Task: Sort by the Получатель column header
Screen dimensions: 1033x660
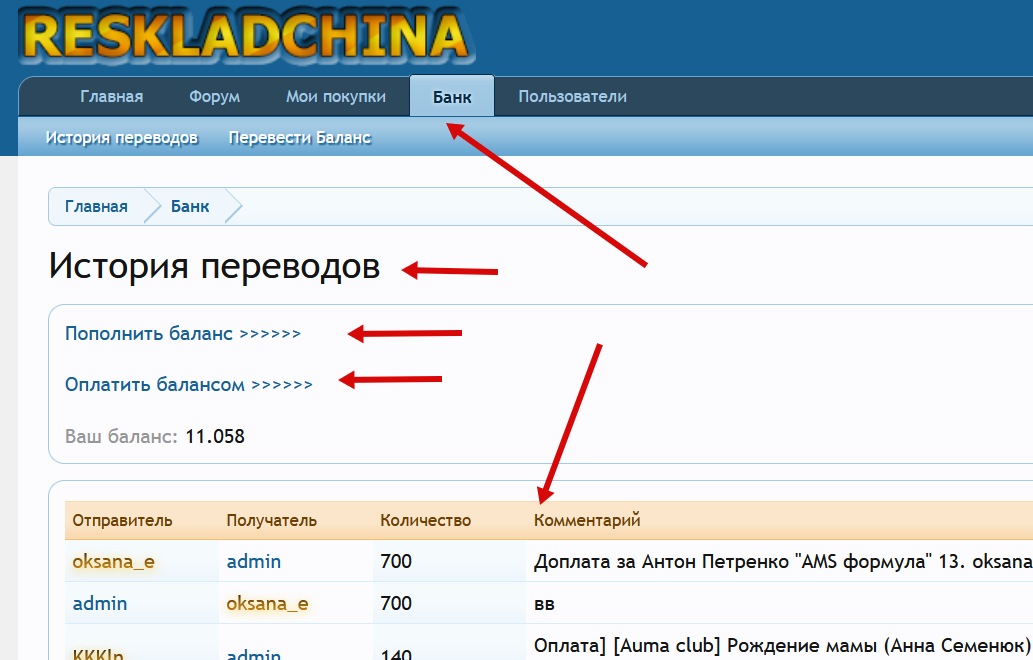Action: point(271,520)
